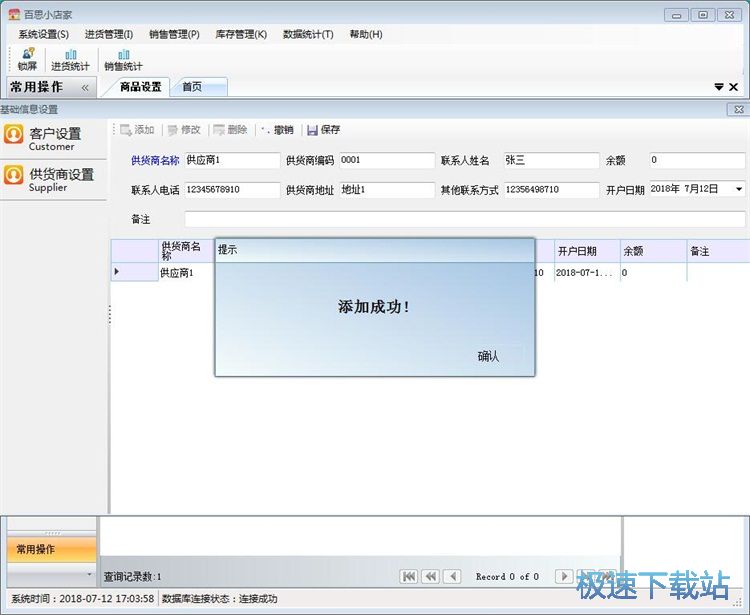Click the 撤销 undo toolbar button
This screenshot has width=750, height=615.
click(x=277, y=130)
